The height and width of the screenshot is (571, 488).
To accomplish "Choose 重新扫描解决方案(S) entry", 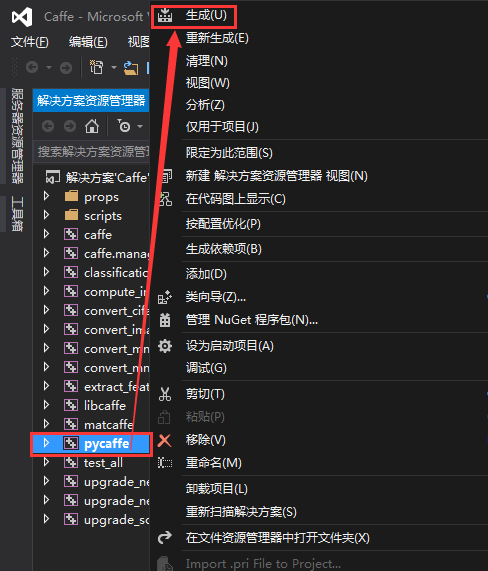I will click(x=241, y=512).
